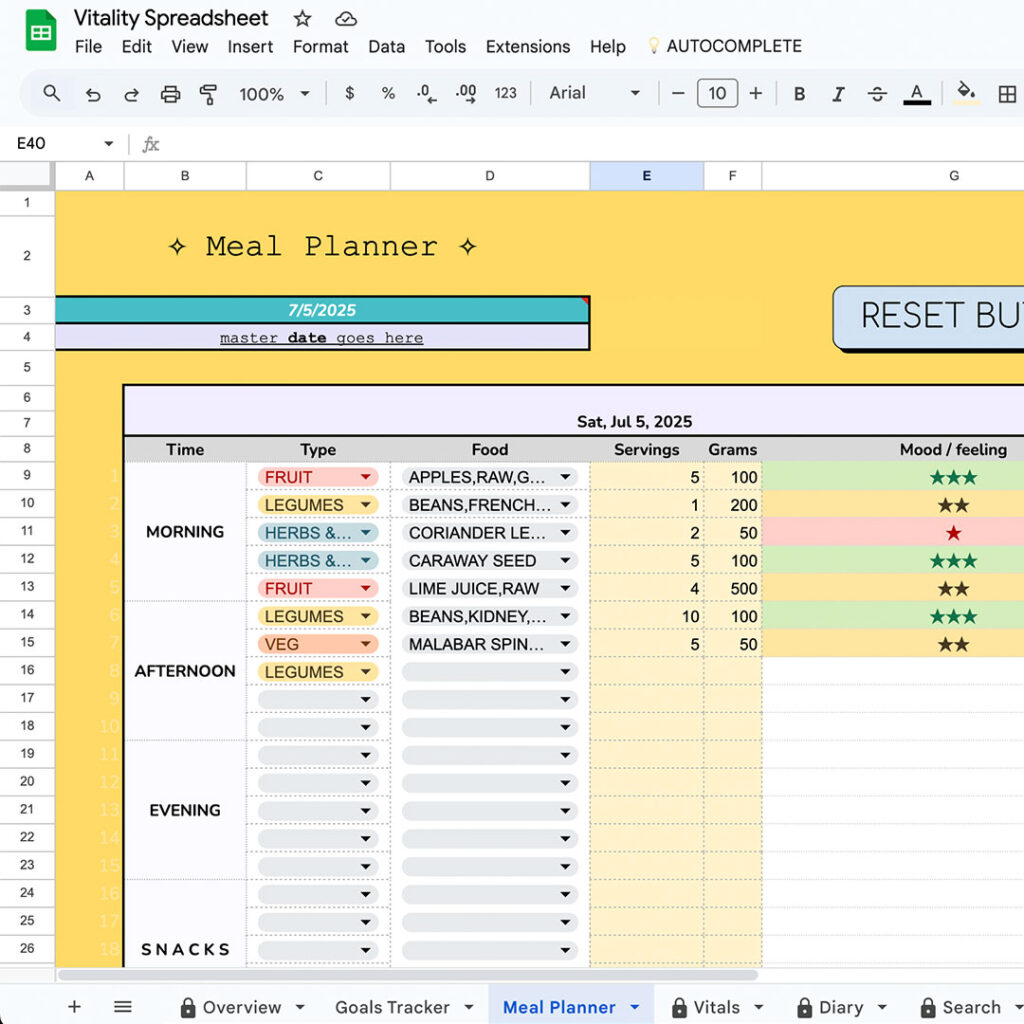Screen dimensions: 1024x1024
Task: Select servings value 10 for kidney beans
Action: (647, 616)
